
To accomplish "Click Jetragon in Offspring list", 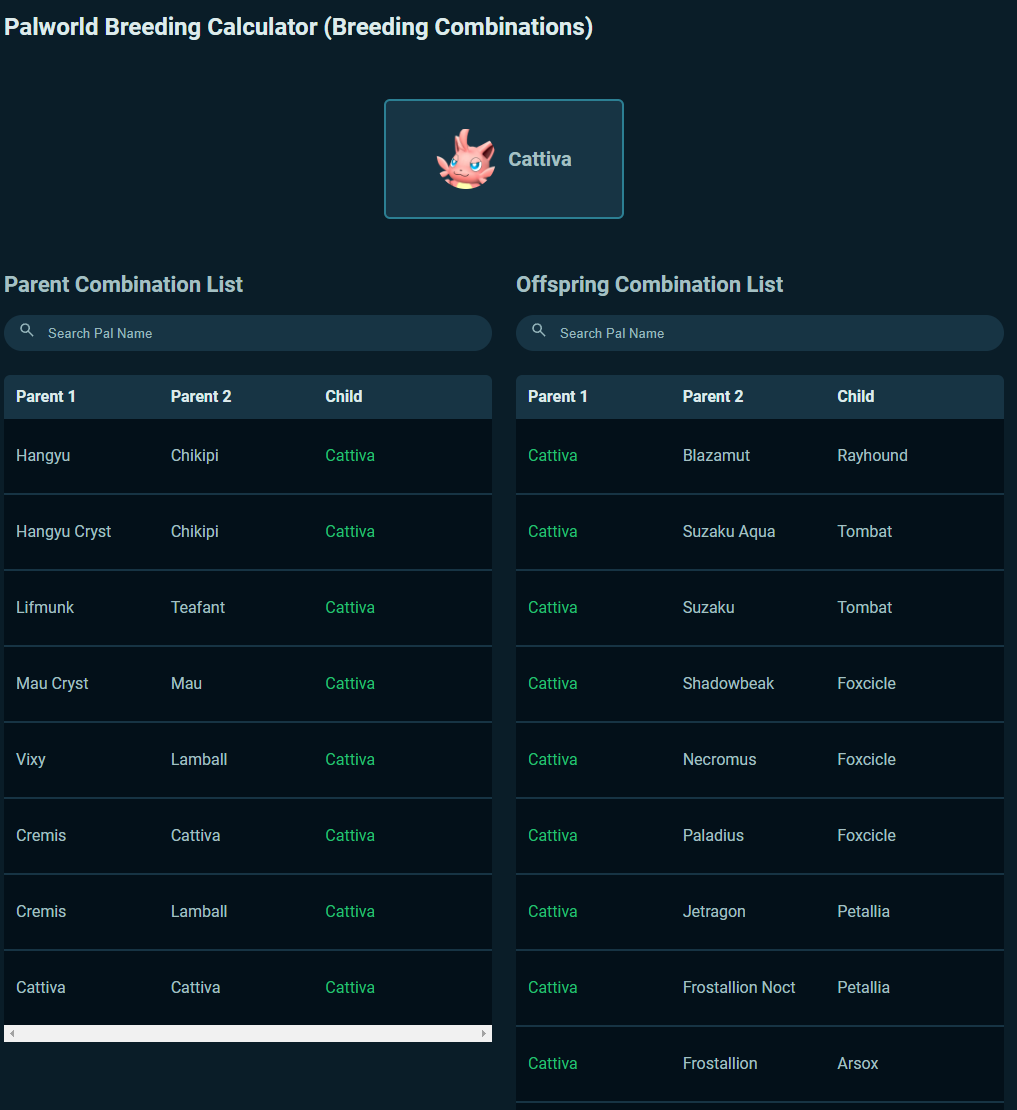I will click(714, 912).
